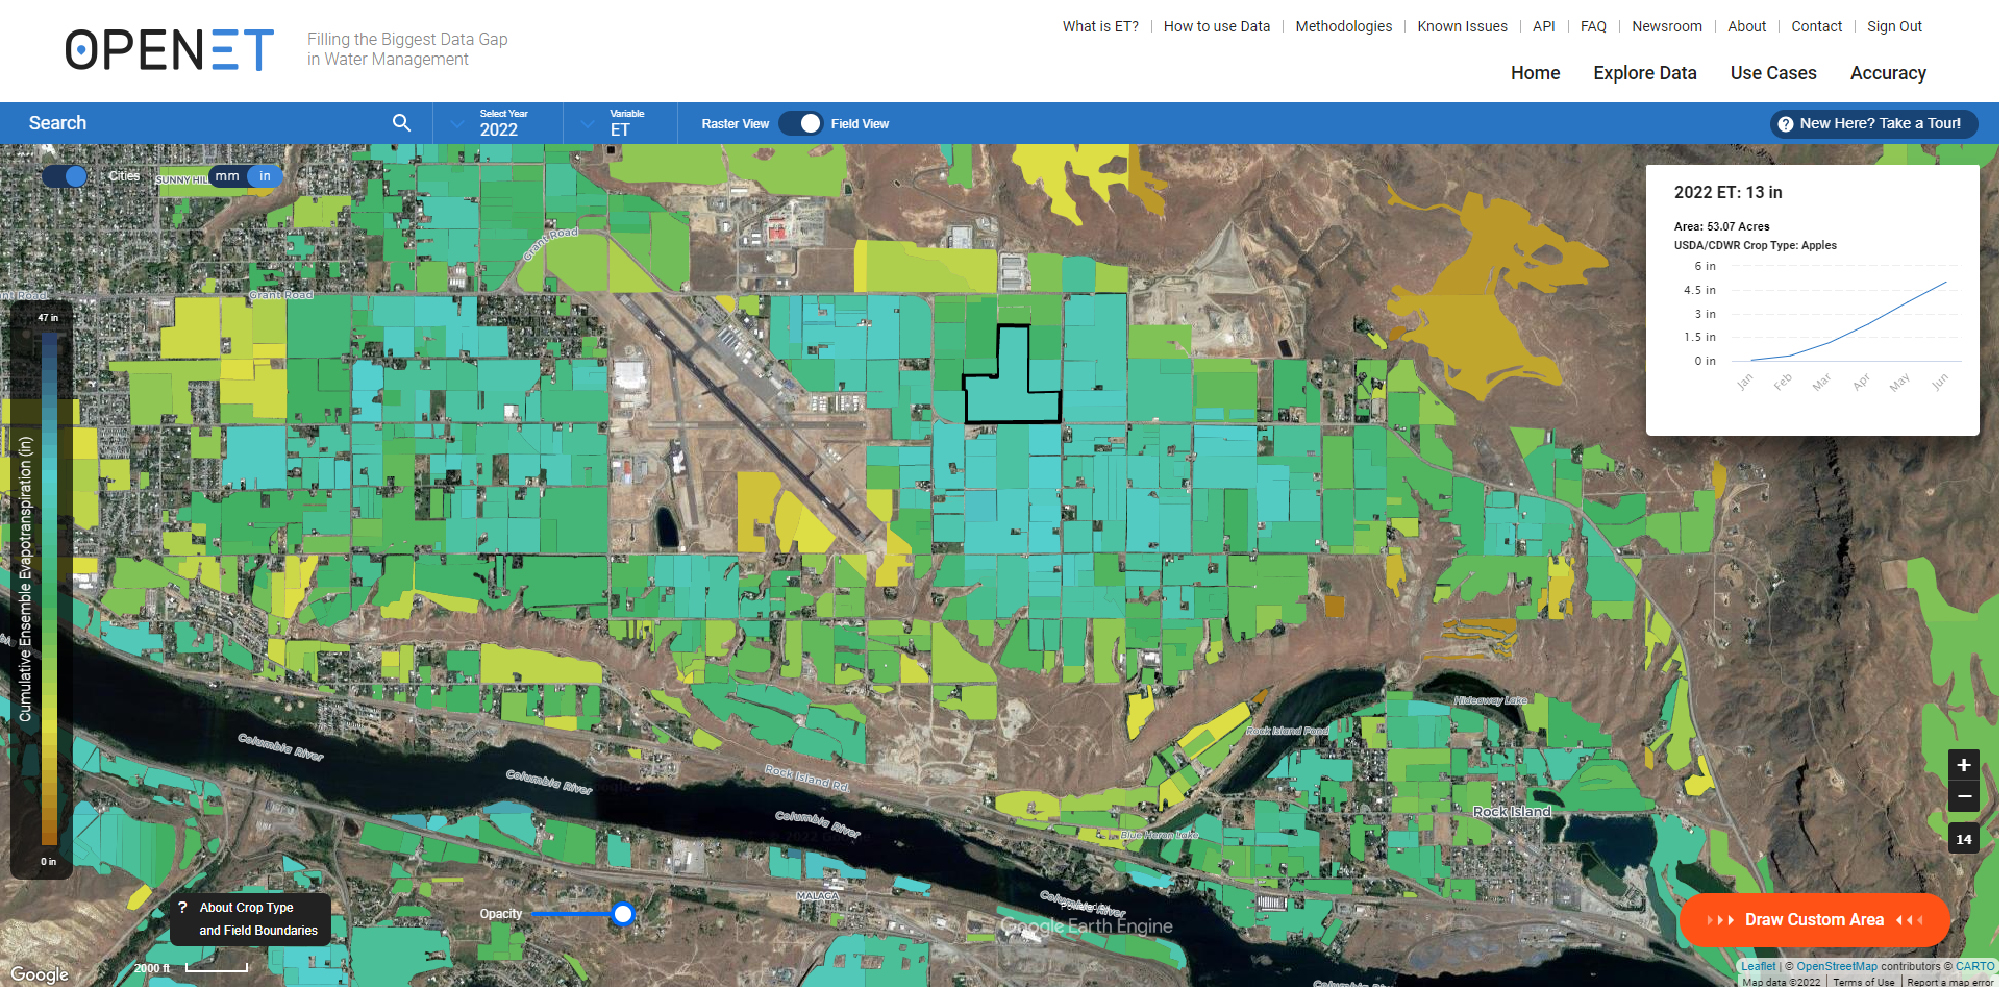Open the Variable ET dropdown

click(620, 123)
